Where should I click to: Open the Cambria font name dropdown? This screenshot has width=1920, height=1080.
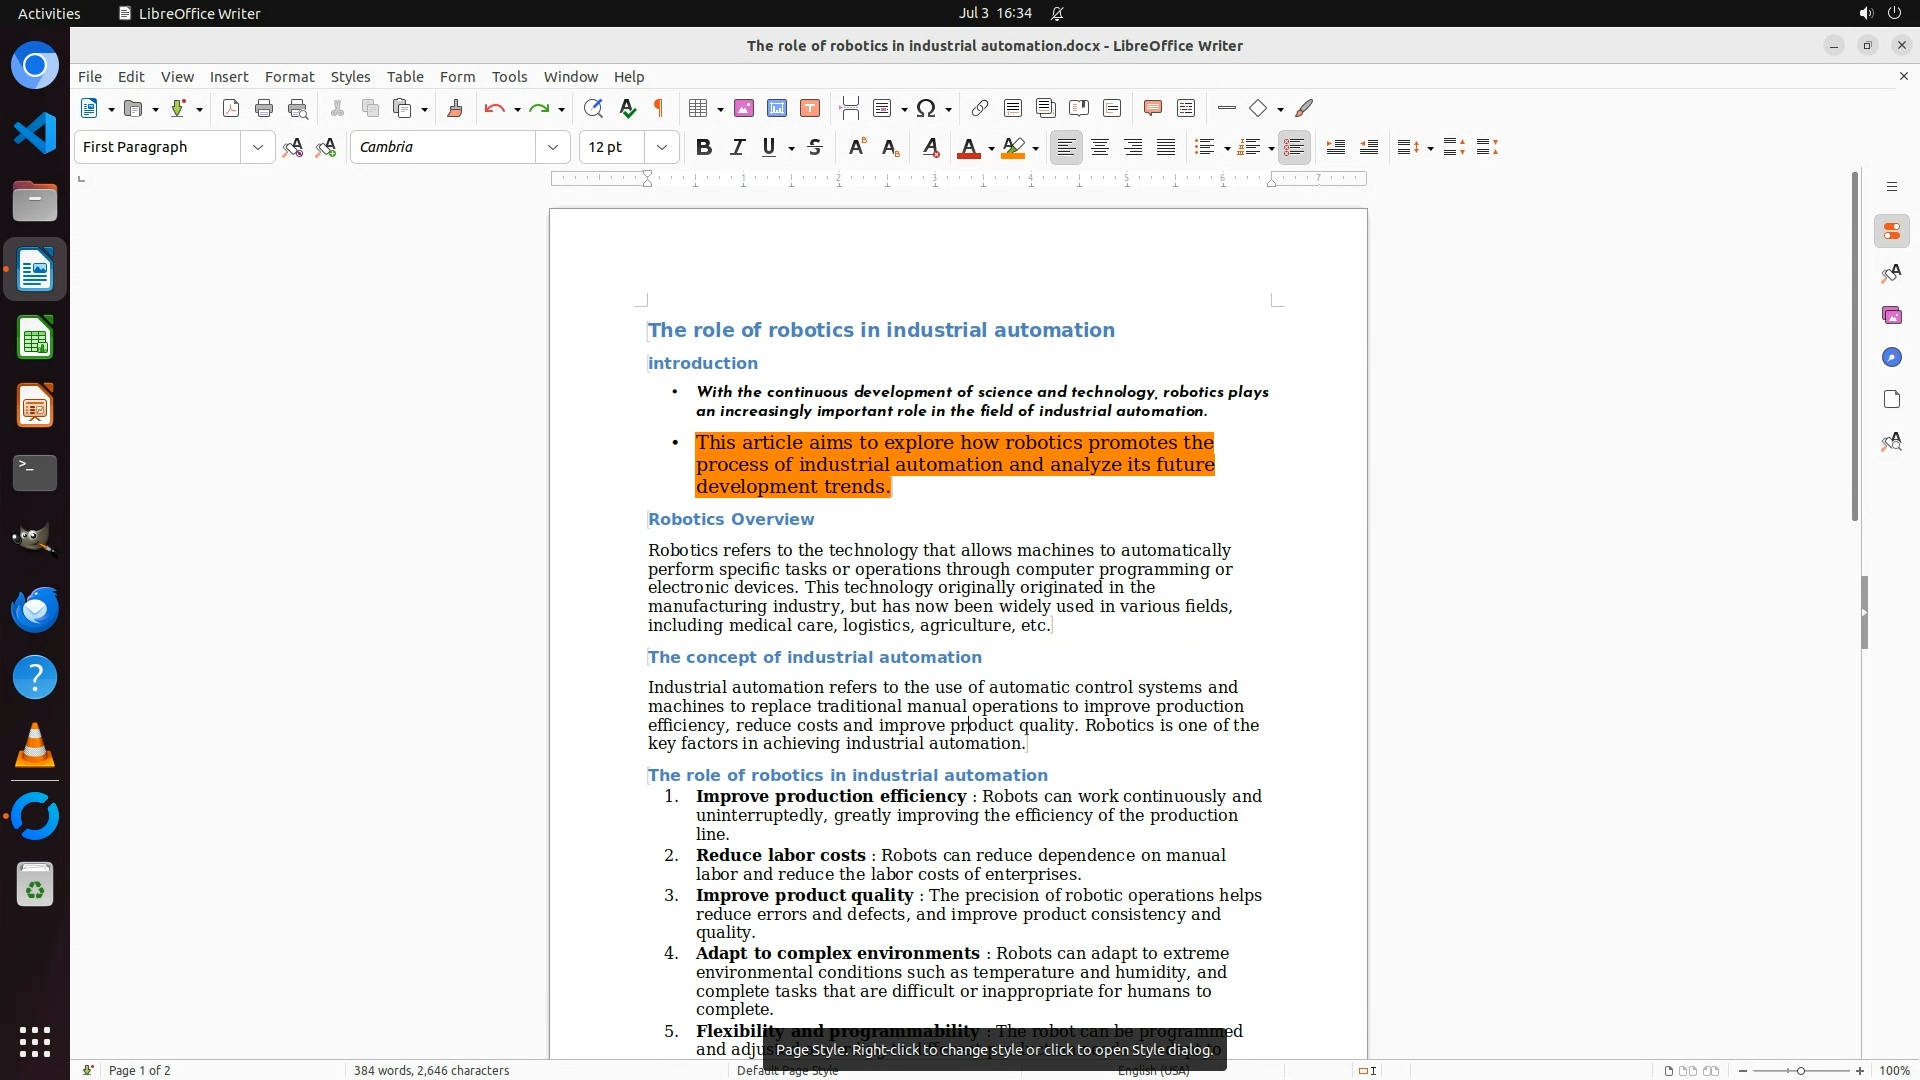[553, 148]
